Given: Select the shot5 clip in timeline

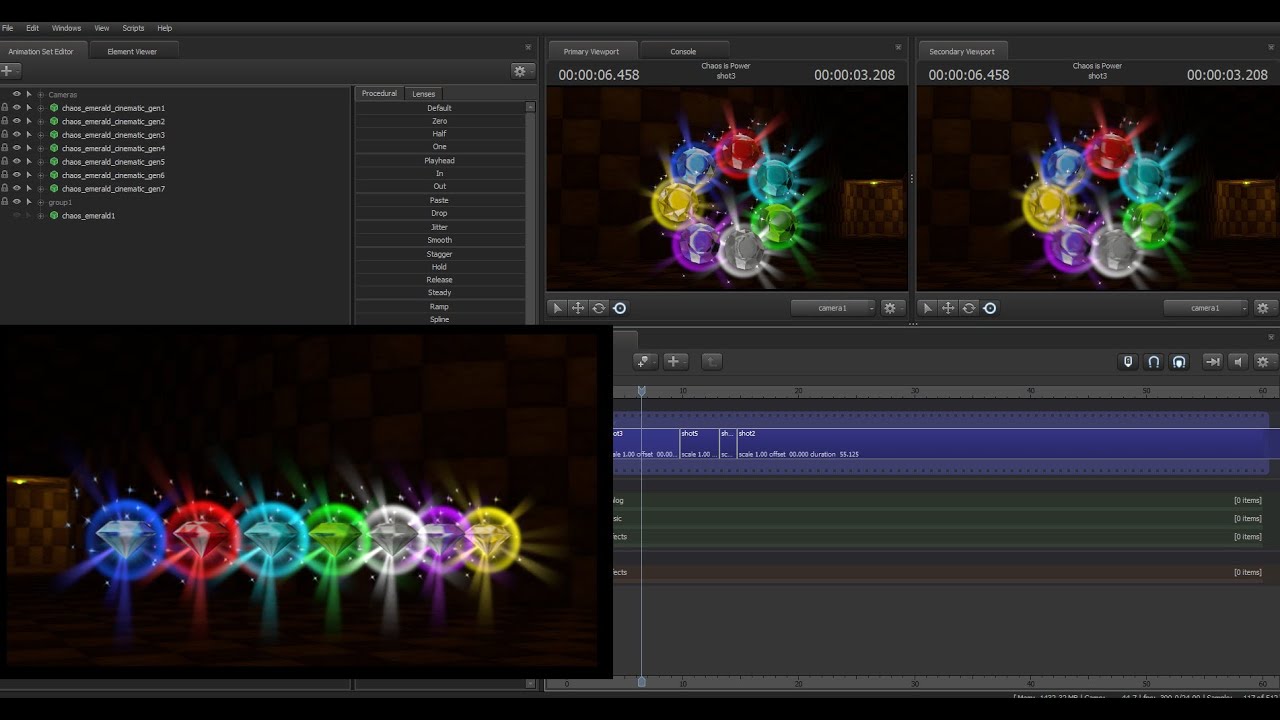Looking at the screenshot, I should 699,444.
